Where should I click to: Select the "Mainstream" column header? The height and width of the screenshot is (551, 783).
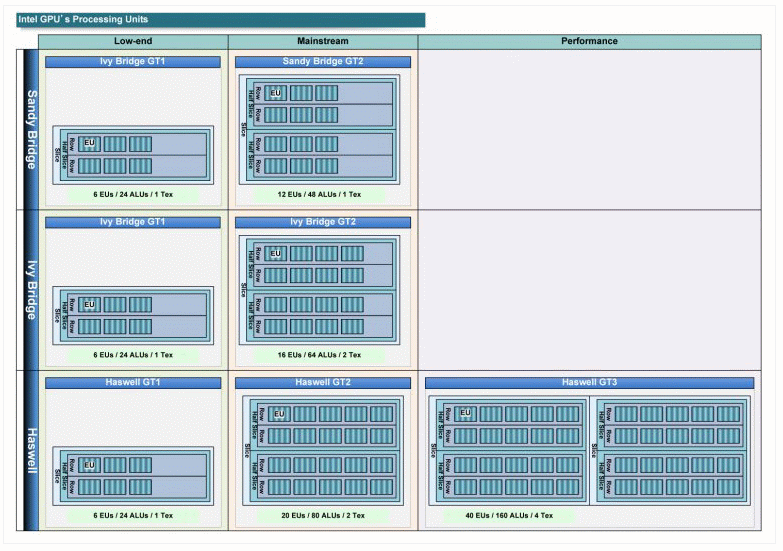[x=323, y=41]
